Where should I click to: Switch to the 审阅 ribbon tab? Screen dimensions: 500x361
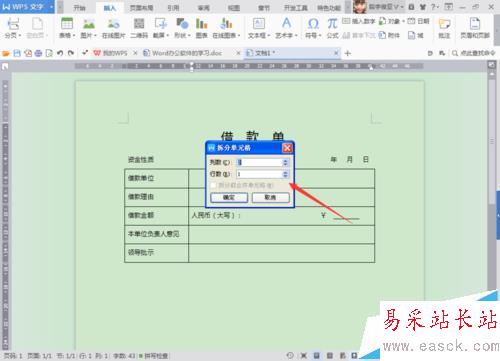point(203,8)
